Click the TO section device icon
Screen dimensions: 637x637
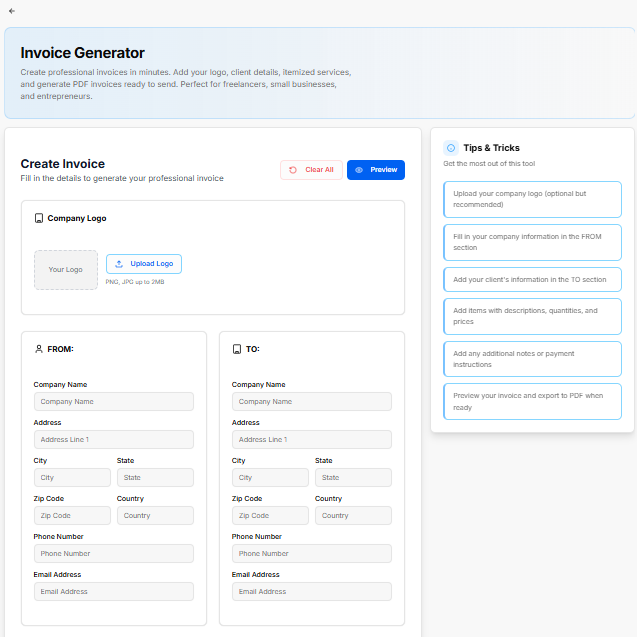(x=237, y=349)
